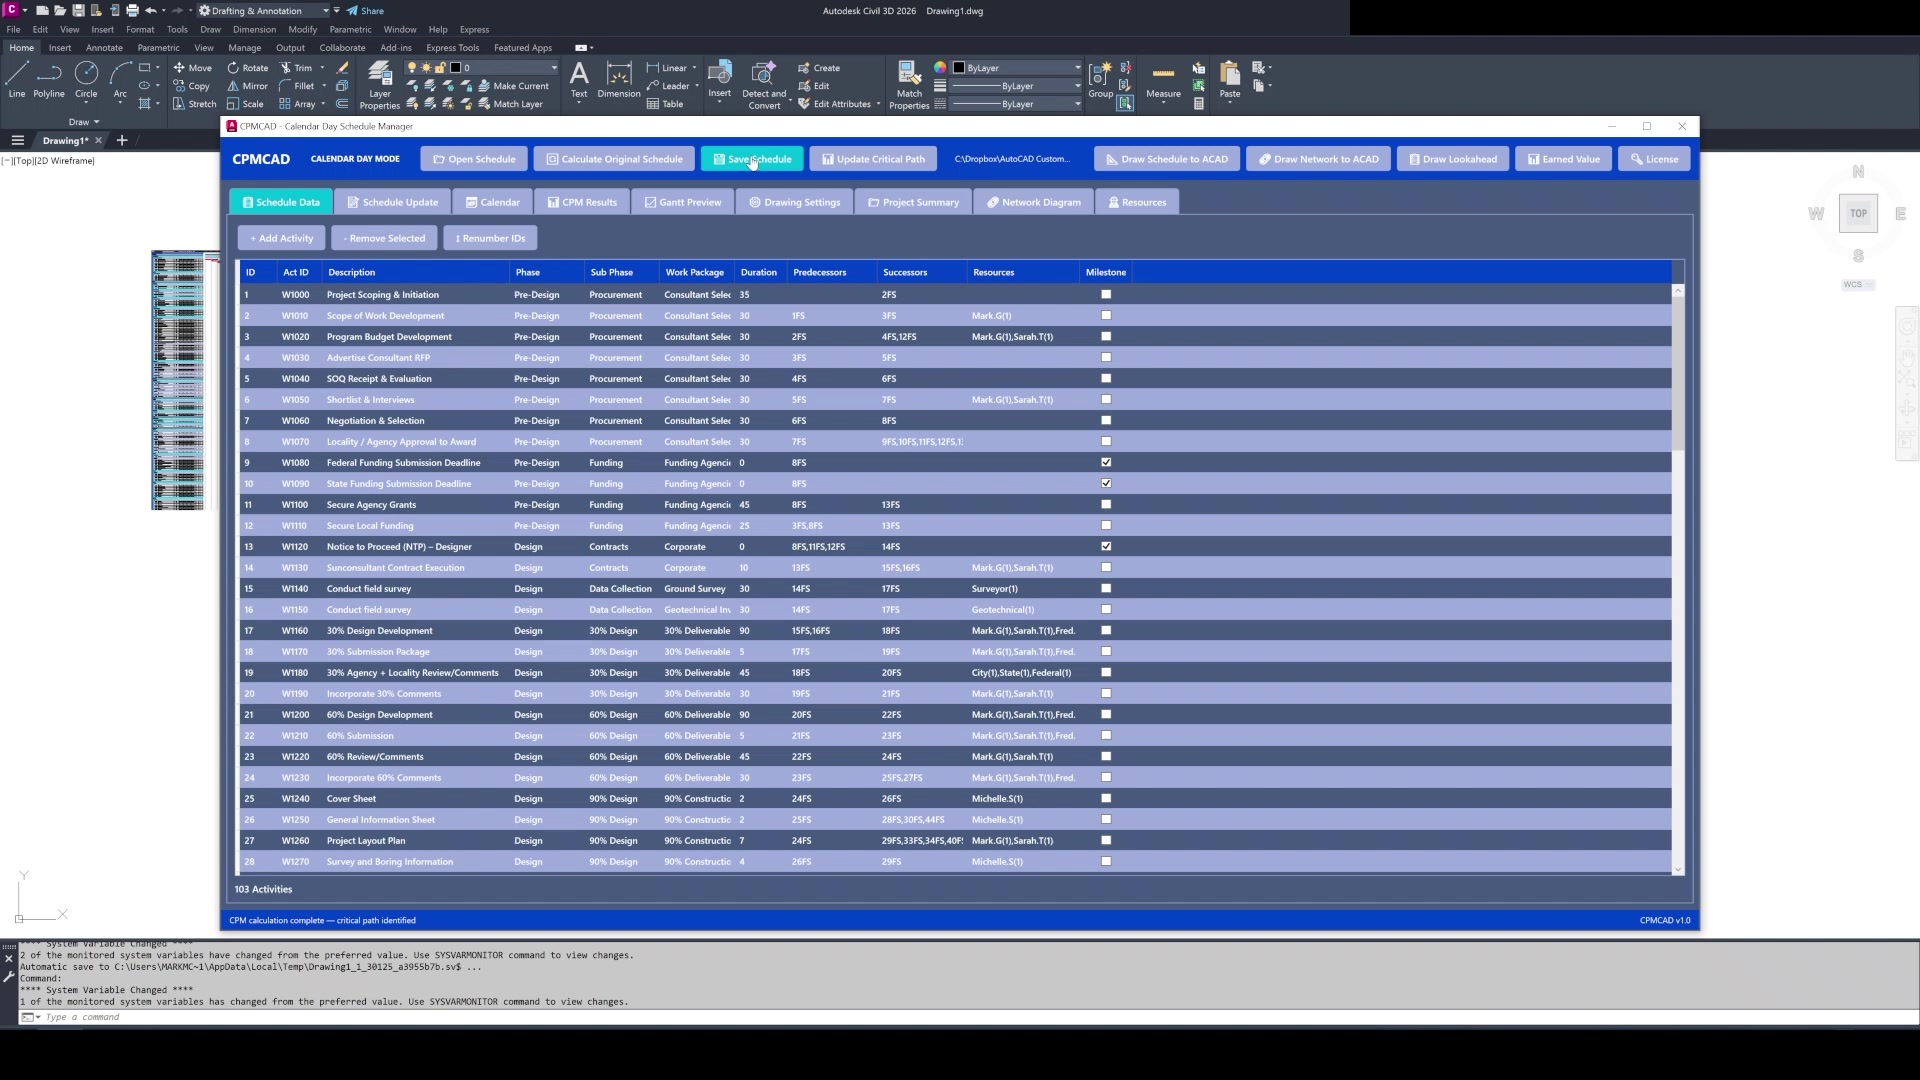Select the Line drawing tool
The height and width of the screenshot is (1080, 1920).
pos(17,79)
